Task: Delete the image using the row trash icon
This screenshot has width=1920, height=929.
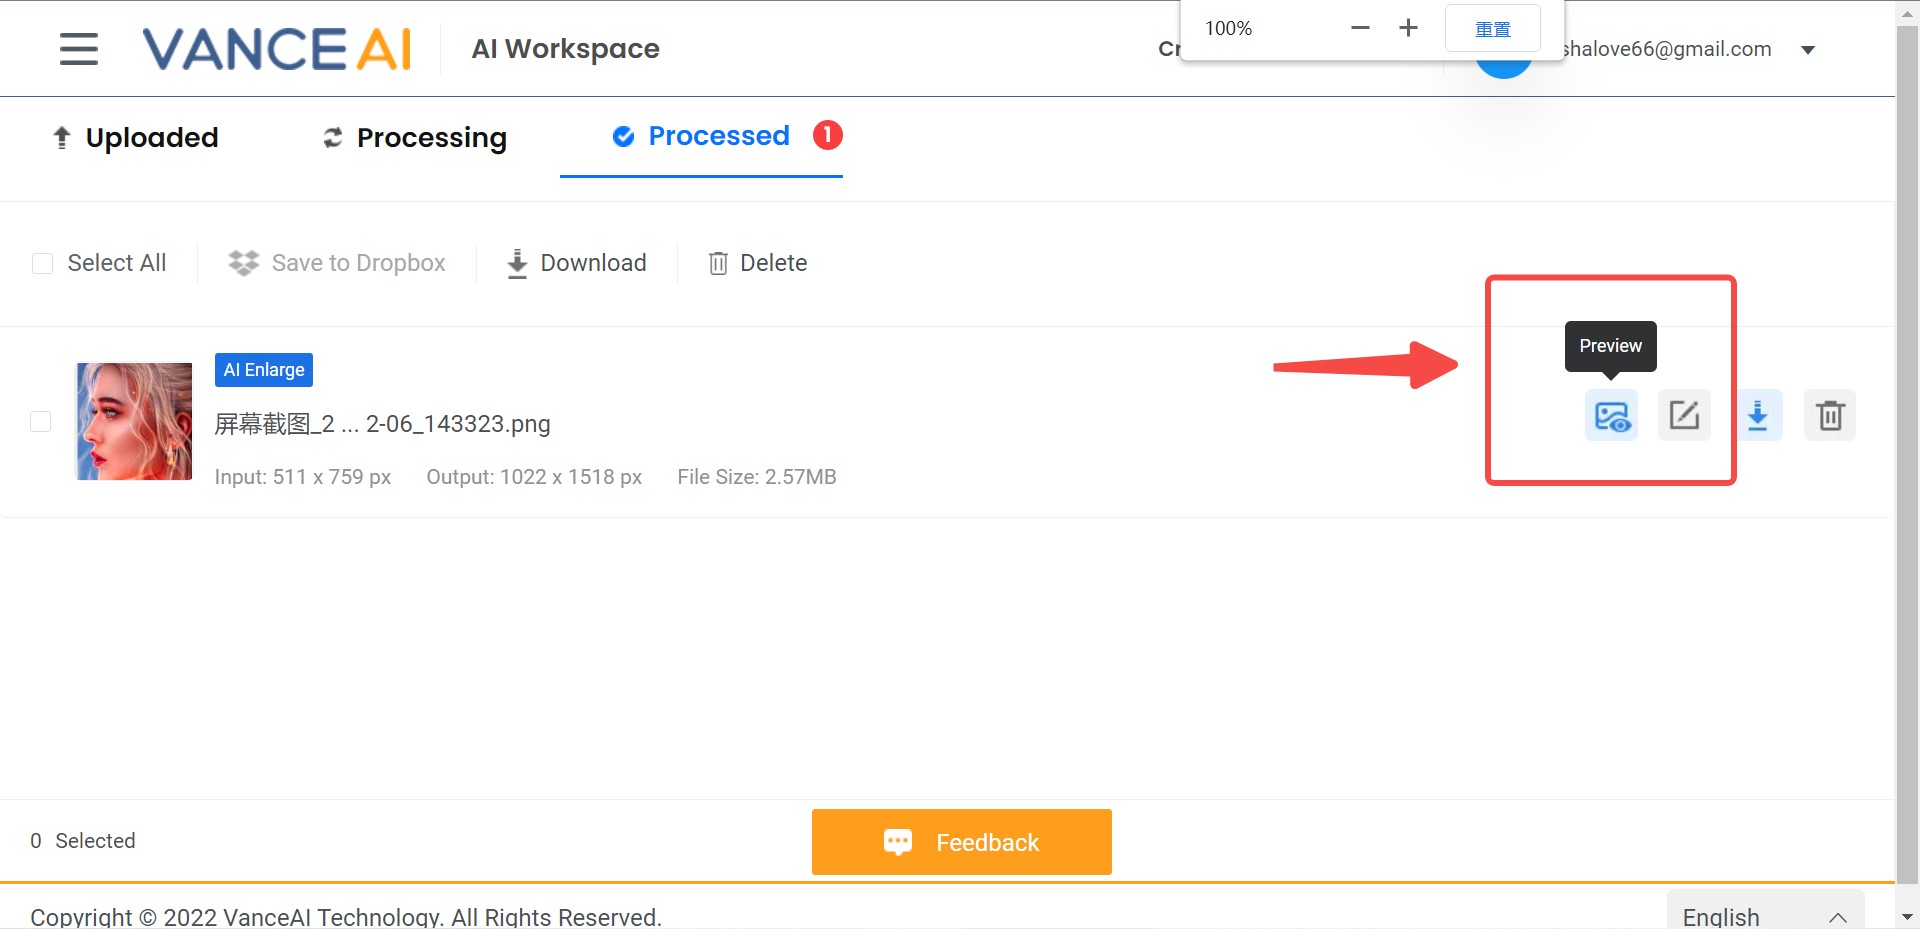Action: click(x=1830, y=415)
